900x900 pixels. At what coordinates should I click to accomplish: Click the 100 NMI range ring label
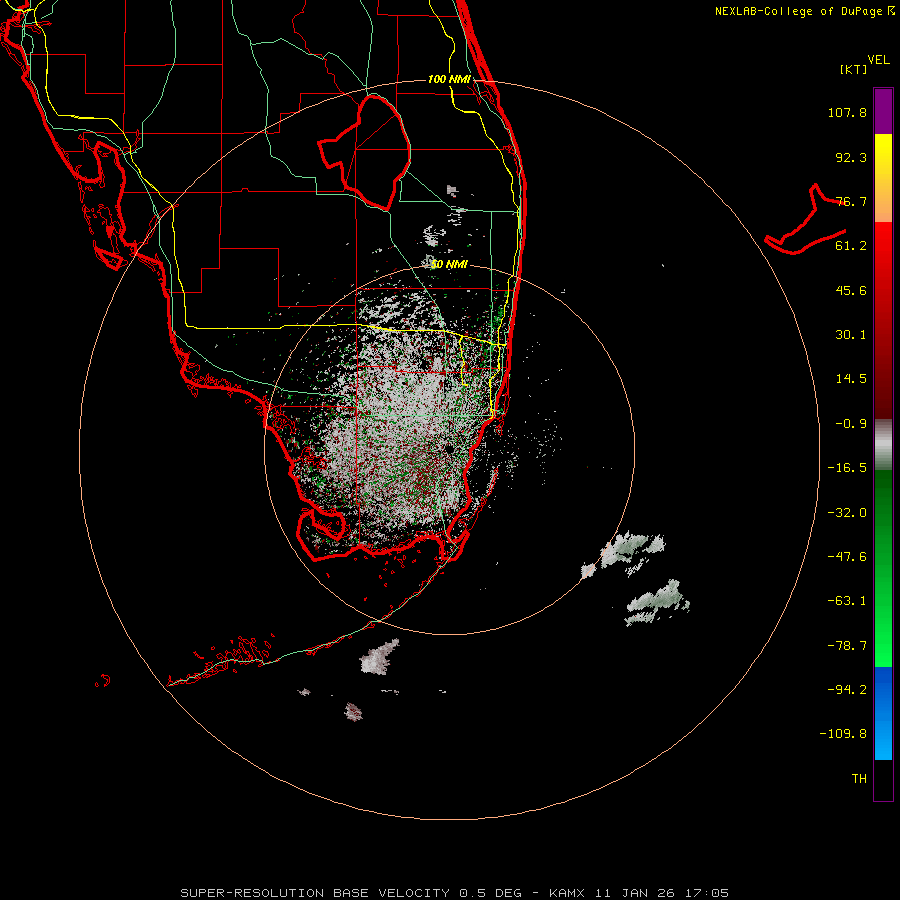449,79
